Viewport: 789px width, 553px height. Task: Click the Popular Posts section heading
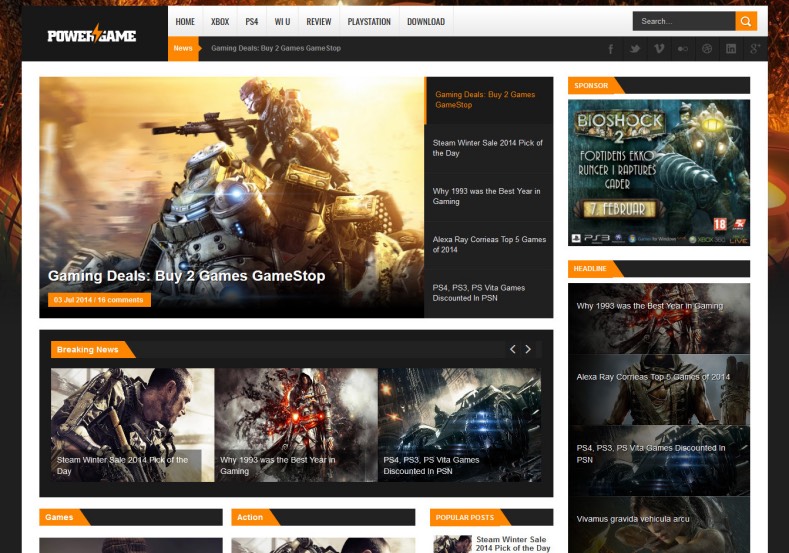click(464, 517)
